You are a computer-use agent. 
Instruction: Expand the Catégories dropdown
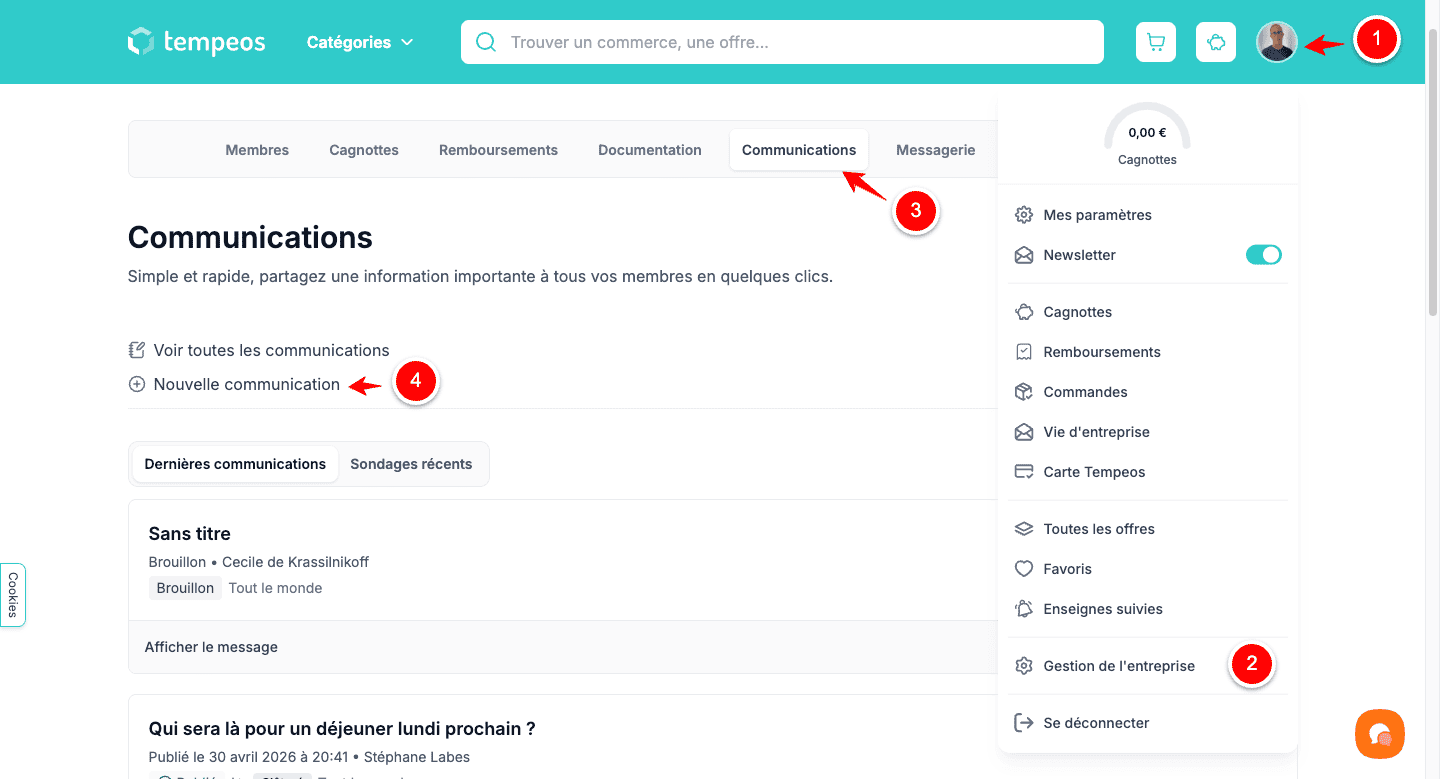360,42
